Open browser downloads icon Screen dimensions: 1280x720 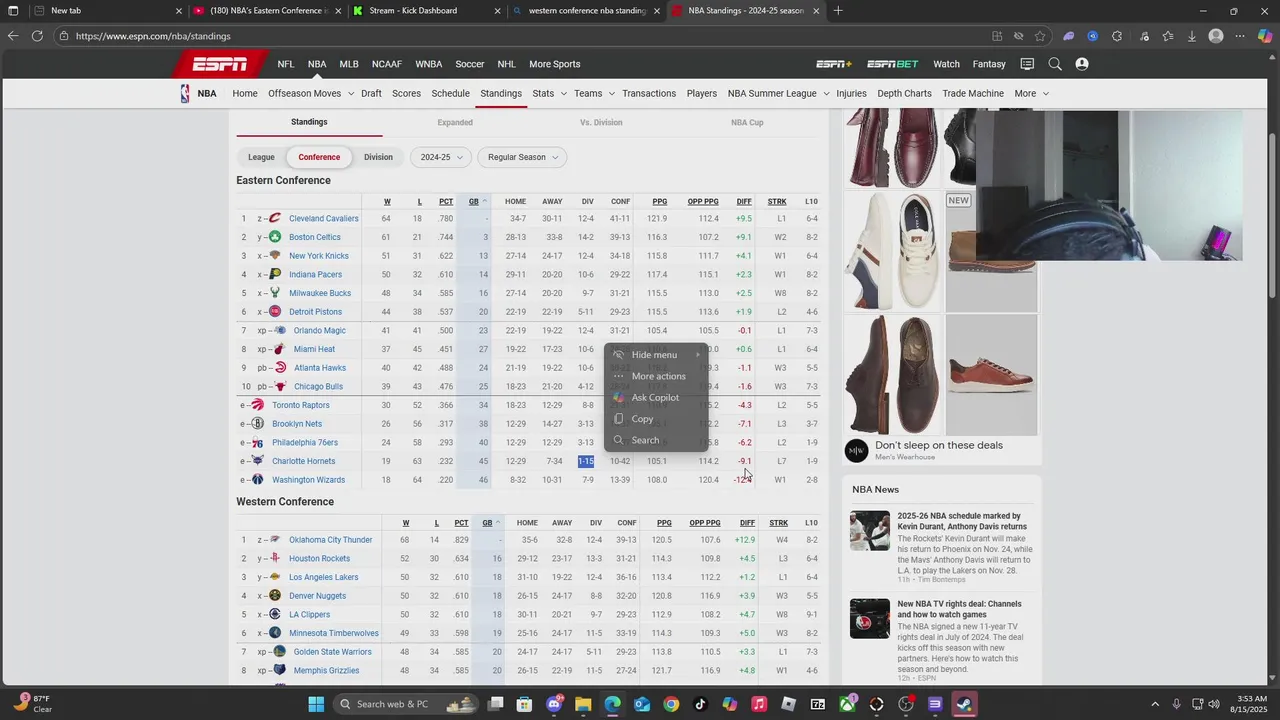click(x=1191, y=36)
